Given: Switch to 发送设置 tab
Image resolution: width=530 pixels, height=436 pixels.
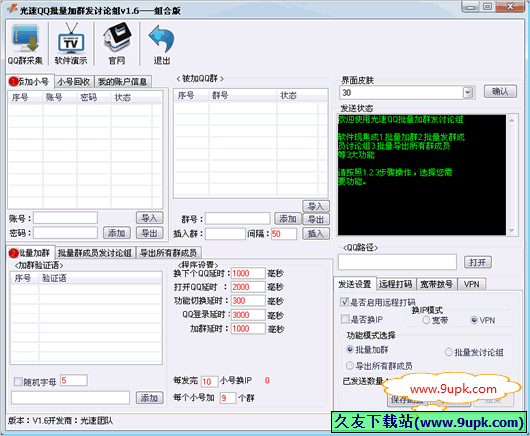Looking at the screenshot, I should coord(355,284).
